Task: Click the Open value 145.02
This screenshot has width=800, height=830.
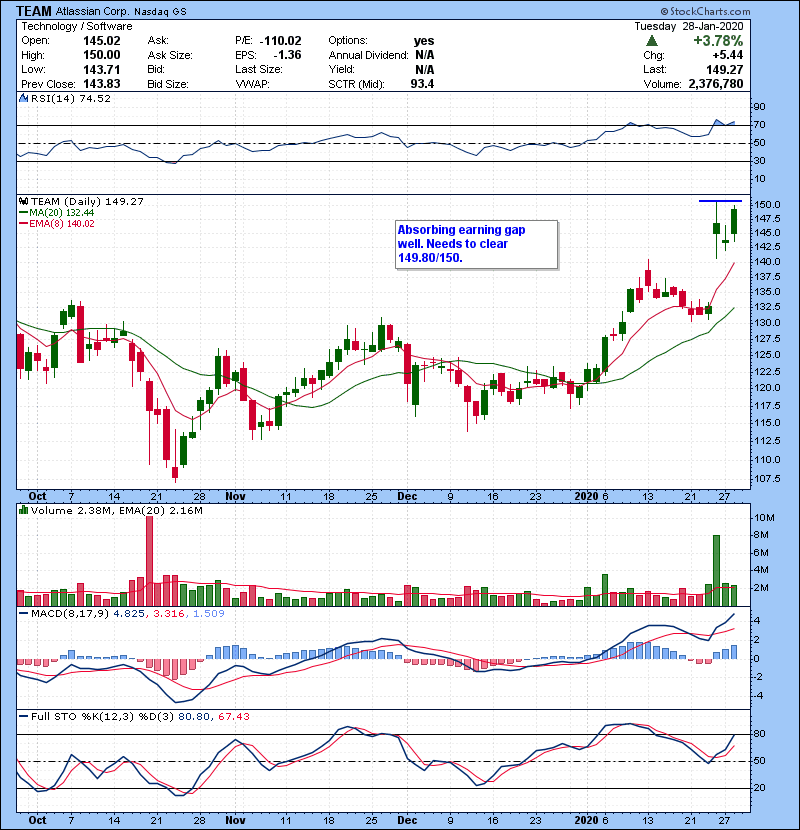Action: [102, 41]
